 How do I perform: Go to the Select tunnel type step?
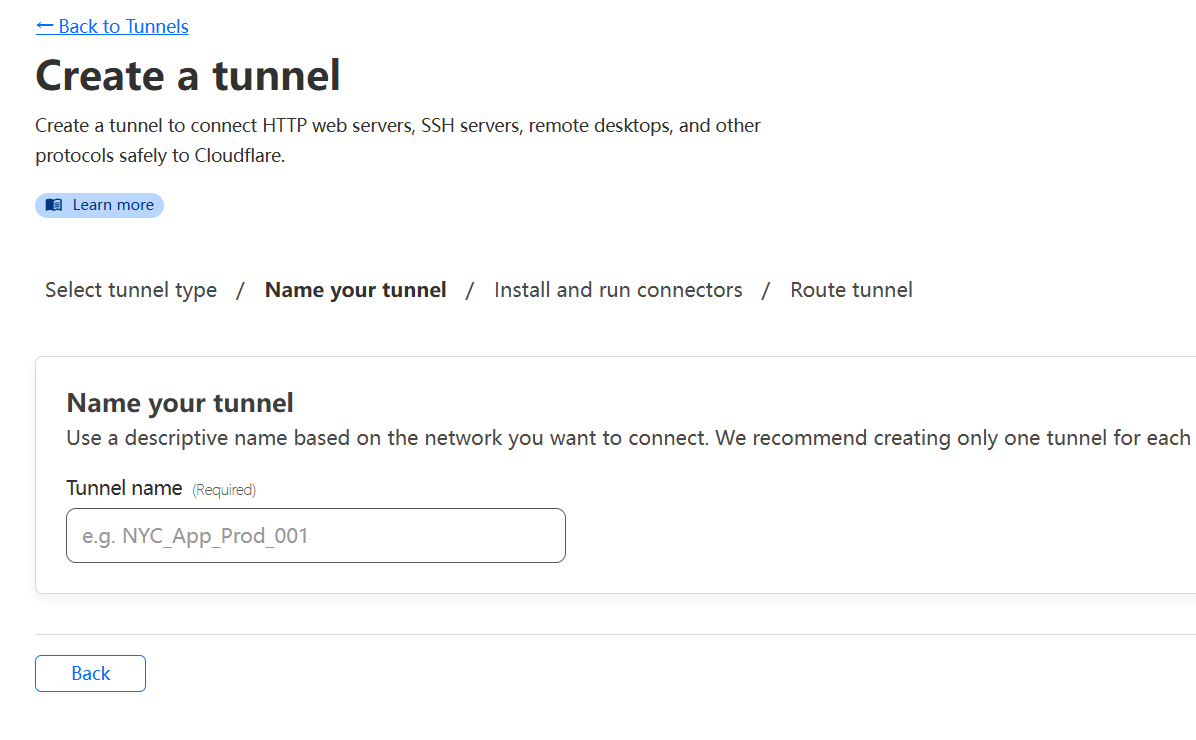coord(131,290)
